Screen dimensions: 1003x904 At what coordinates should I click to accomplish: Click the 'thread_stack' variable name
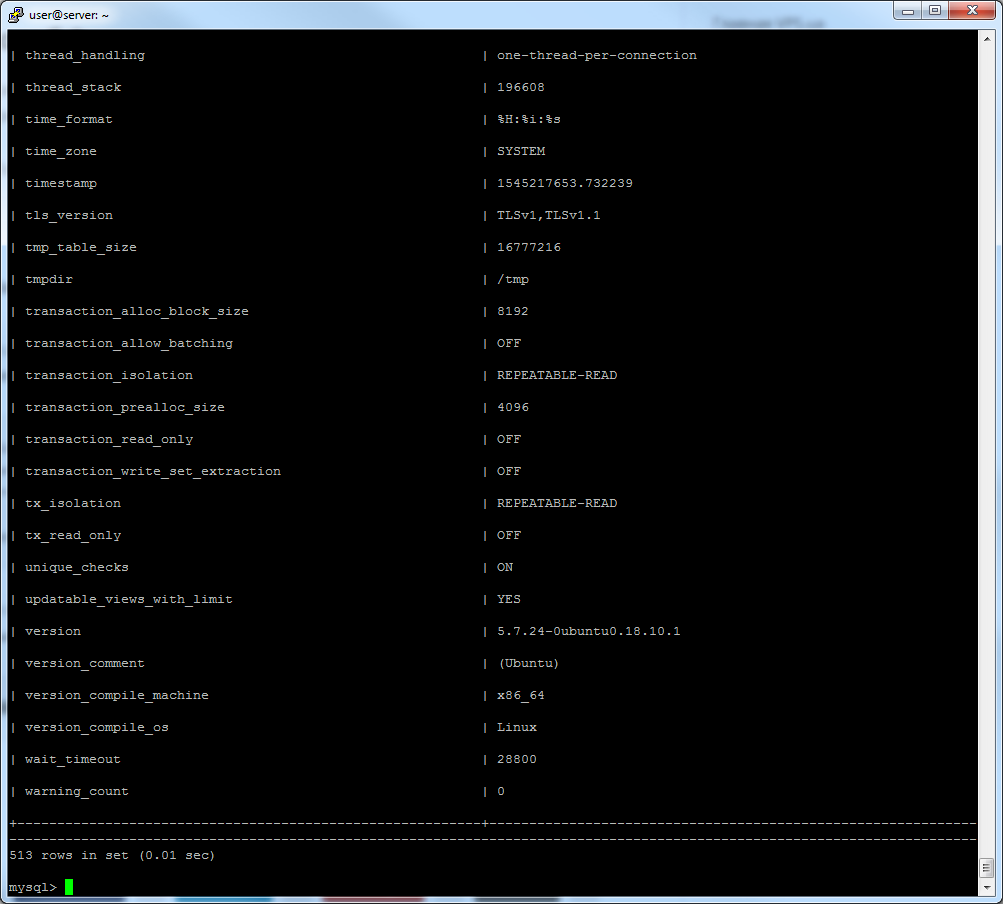tap(73, 88)
